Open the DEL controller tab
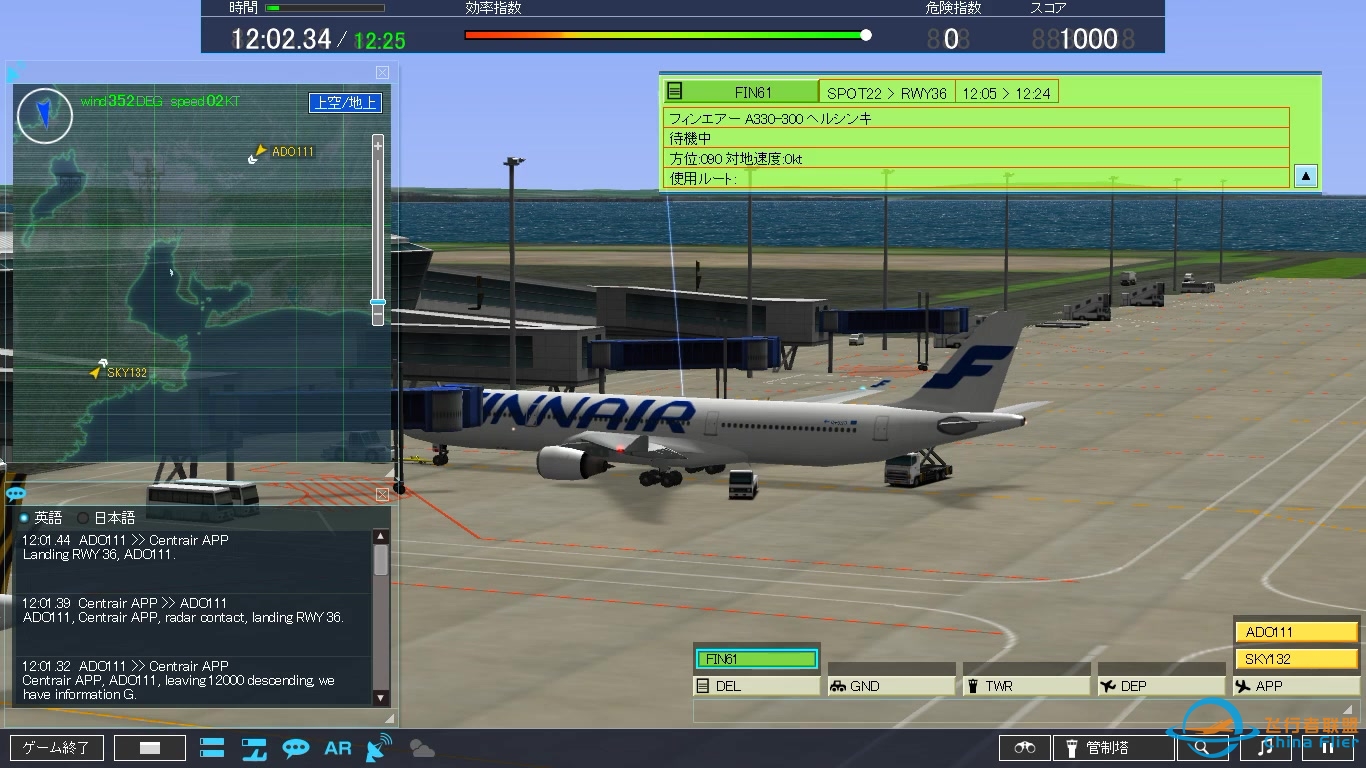The height and width of the screenshot is (768, 1366). pos(756,686)
